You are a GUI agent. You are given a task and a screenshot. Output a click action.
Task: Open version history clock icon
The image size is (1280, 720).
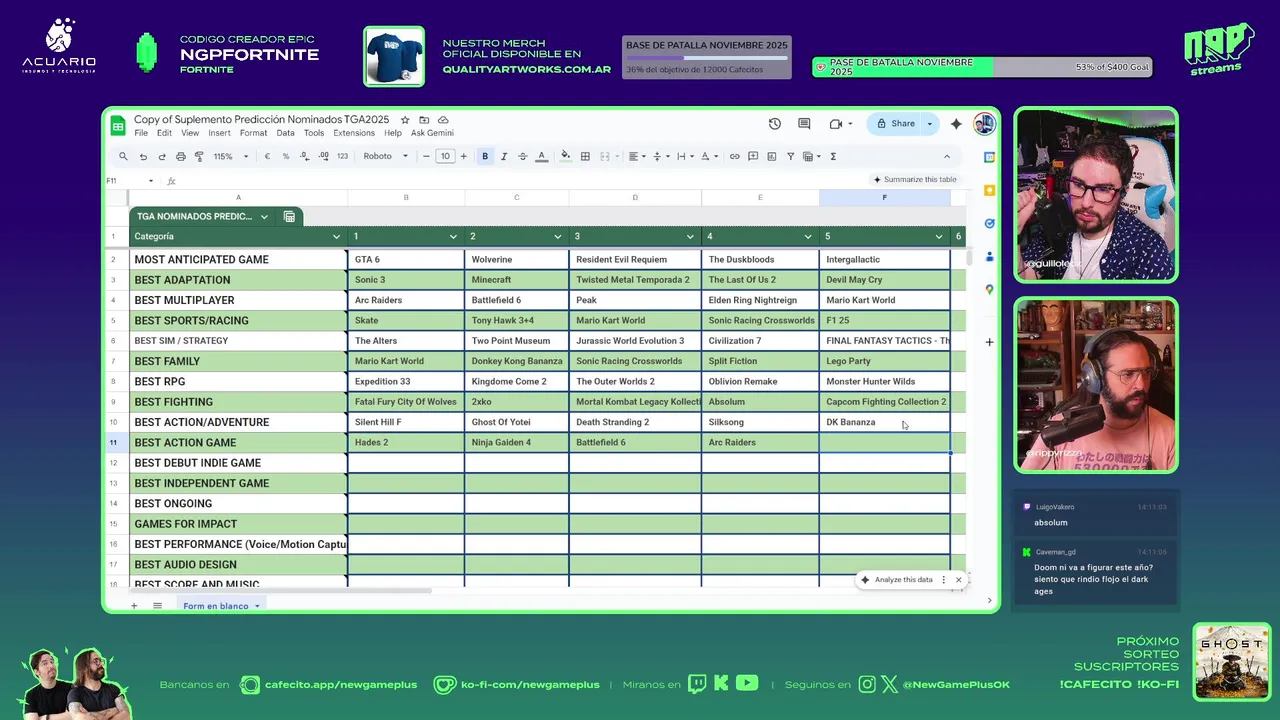[775, 124]
